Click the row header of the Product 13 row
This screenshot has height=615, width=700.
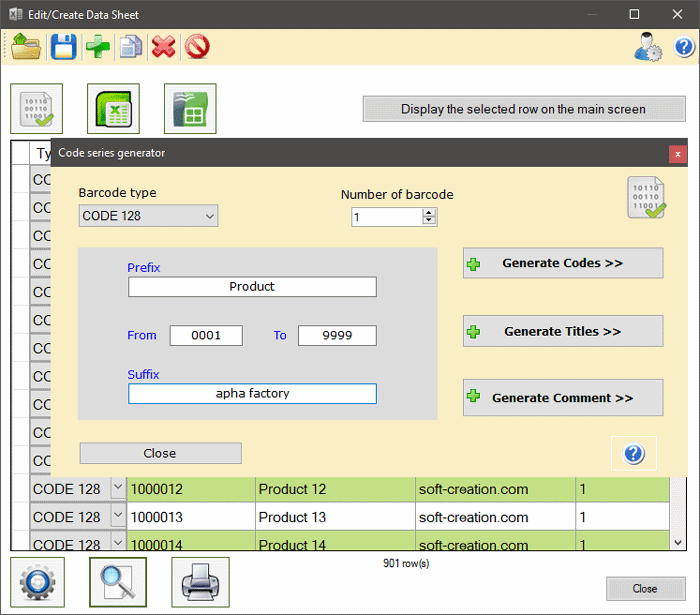pyautogui.click(x=21, y=517)
